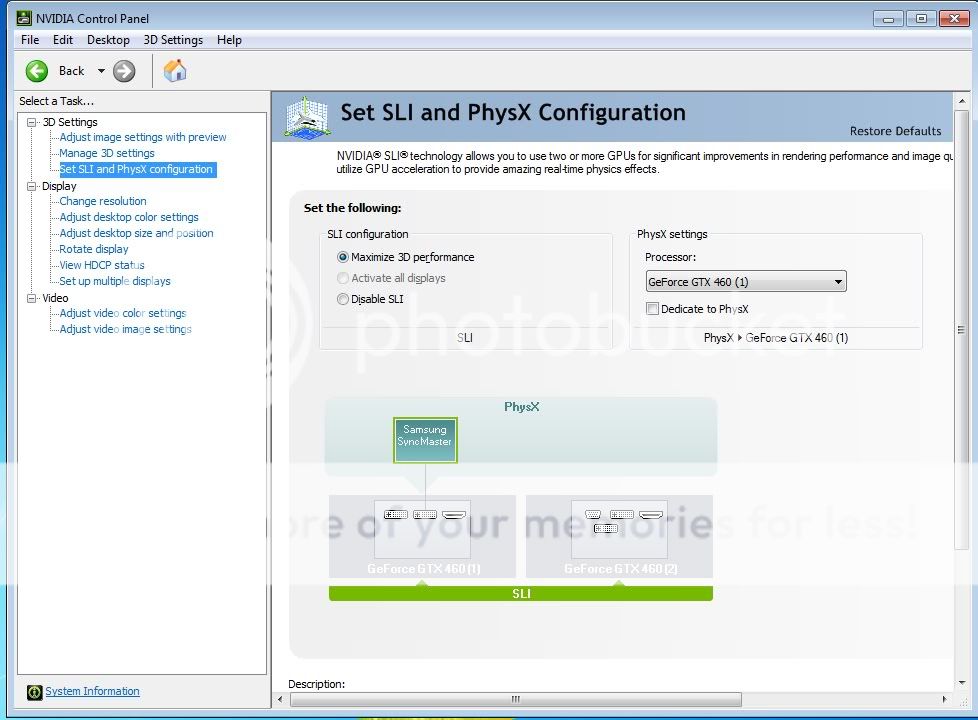Image resolution: width=978 pixels, height=720 pixels.
Task: Click the horizontal scrollbar thumb
Action: click(516, 699)
